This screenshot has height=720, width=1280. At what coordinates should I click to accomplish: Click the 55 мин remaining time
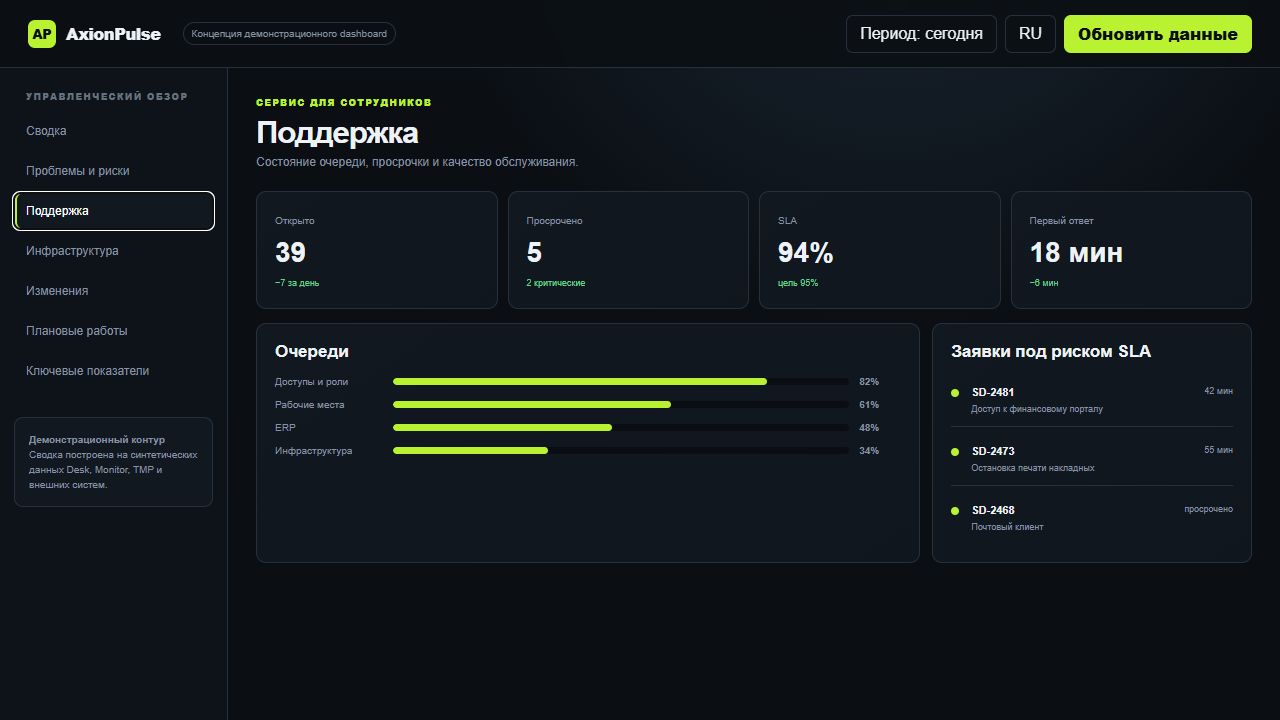[1218, 450]
